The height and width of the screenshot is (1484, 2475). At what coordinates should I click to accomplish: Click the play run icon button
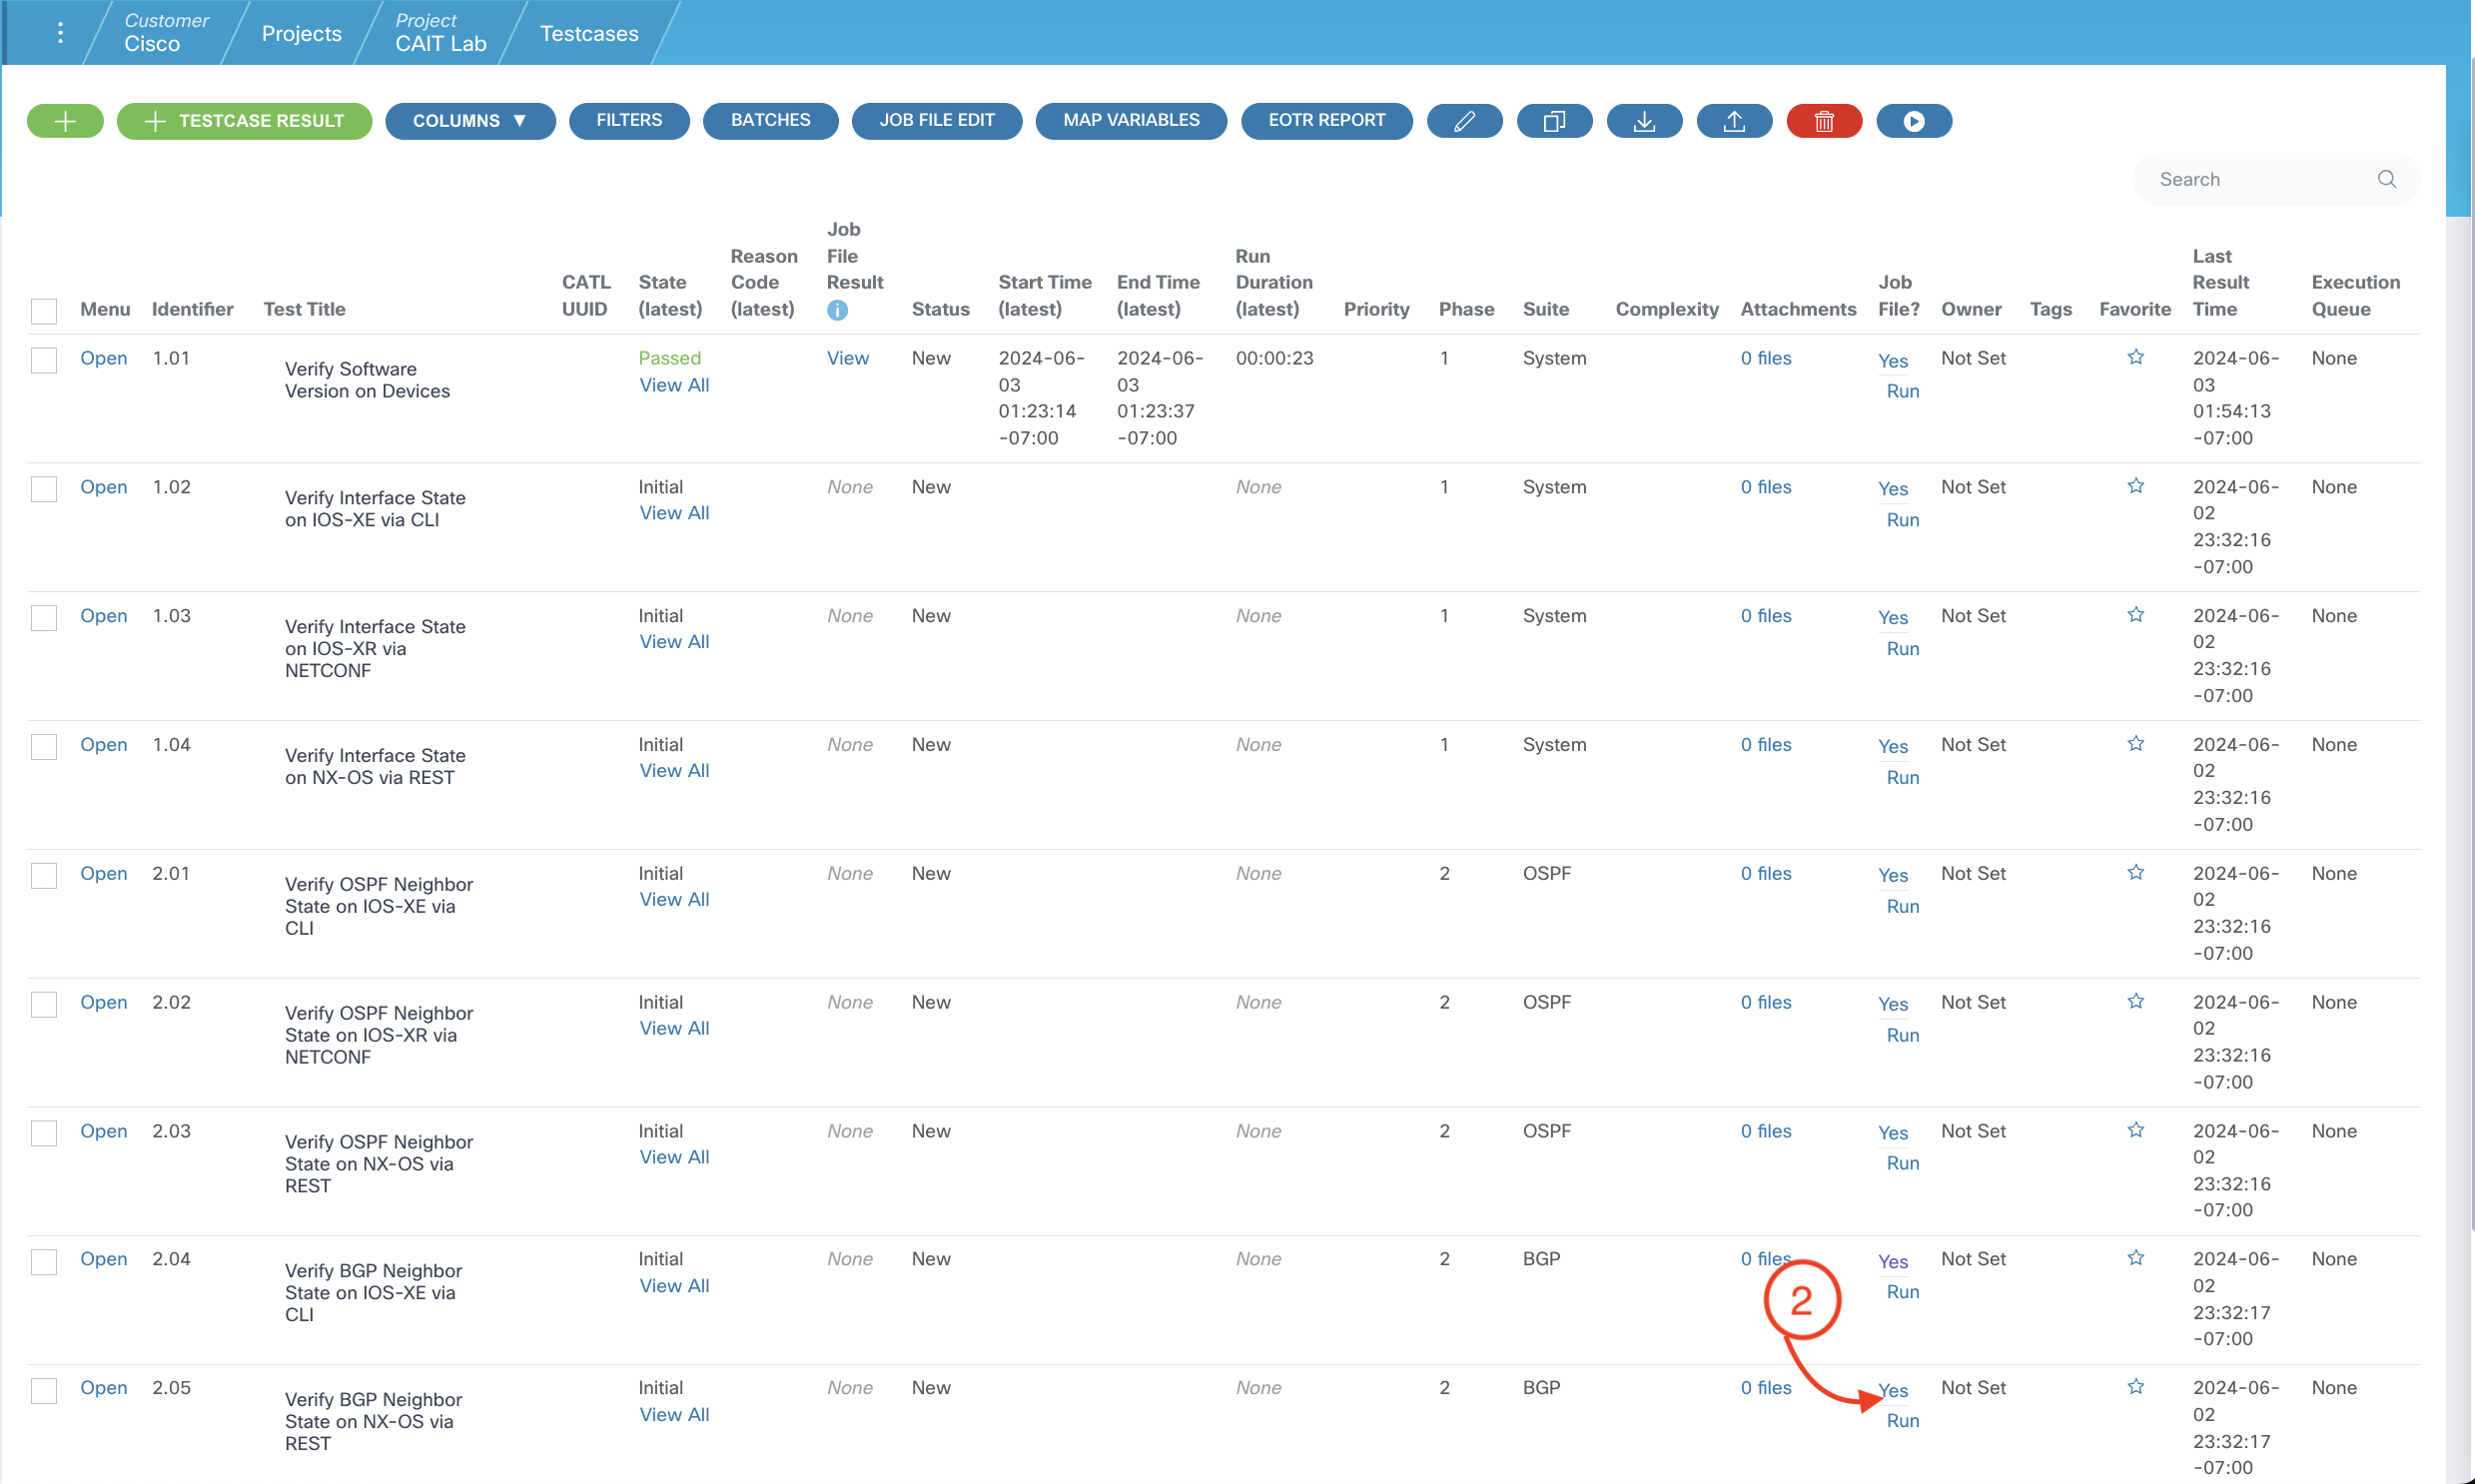(x=1913, y=121)
